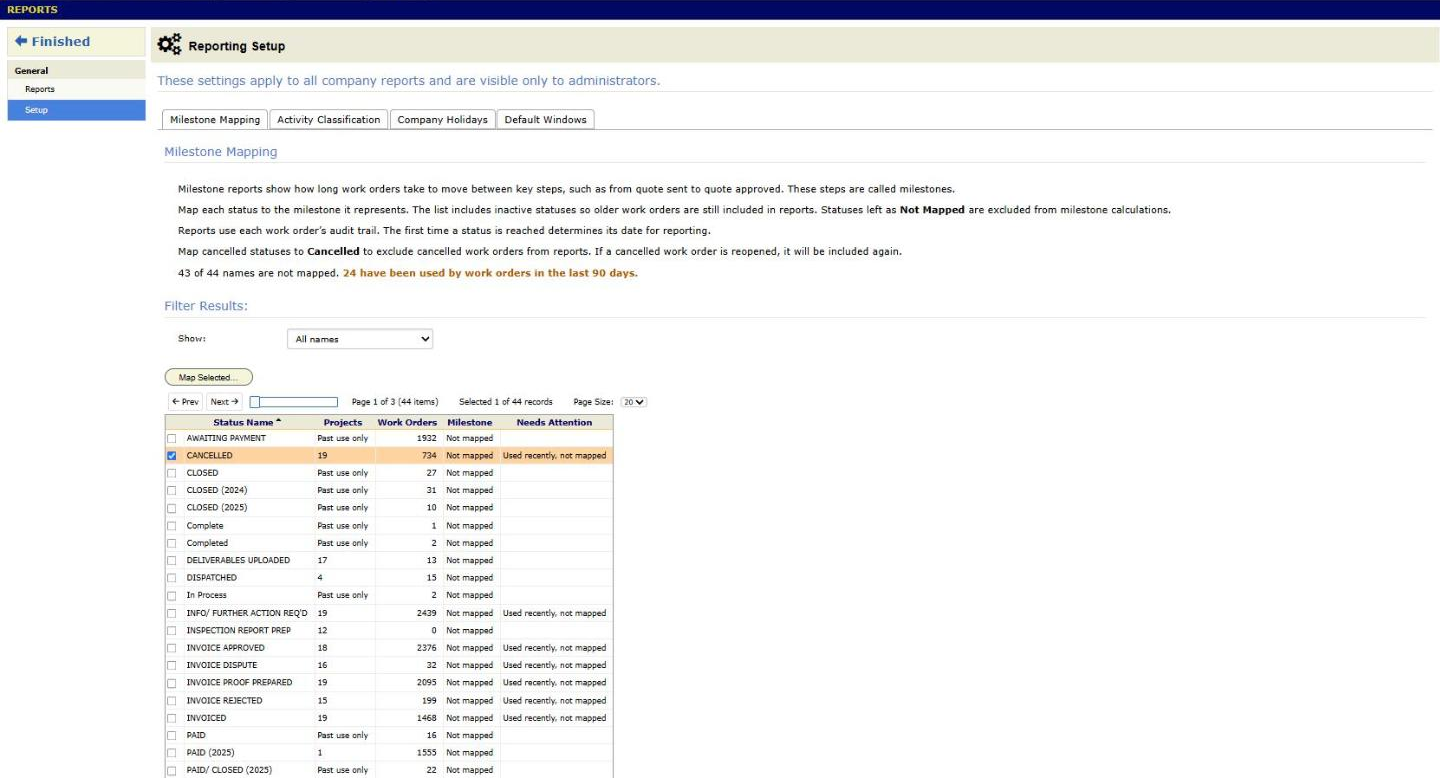Check the PAID (2025) row checkbox
This screenshot has width=1440, height=778.
click(x=172, y=753)
